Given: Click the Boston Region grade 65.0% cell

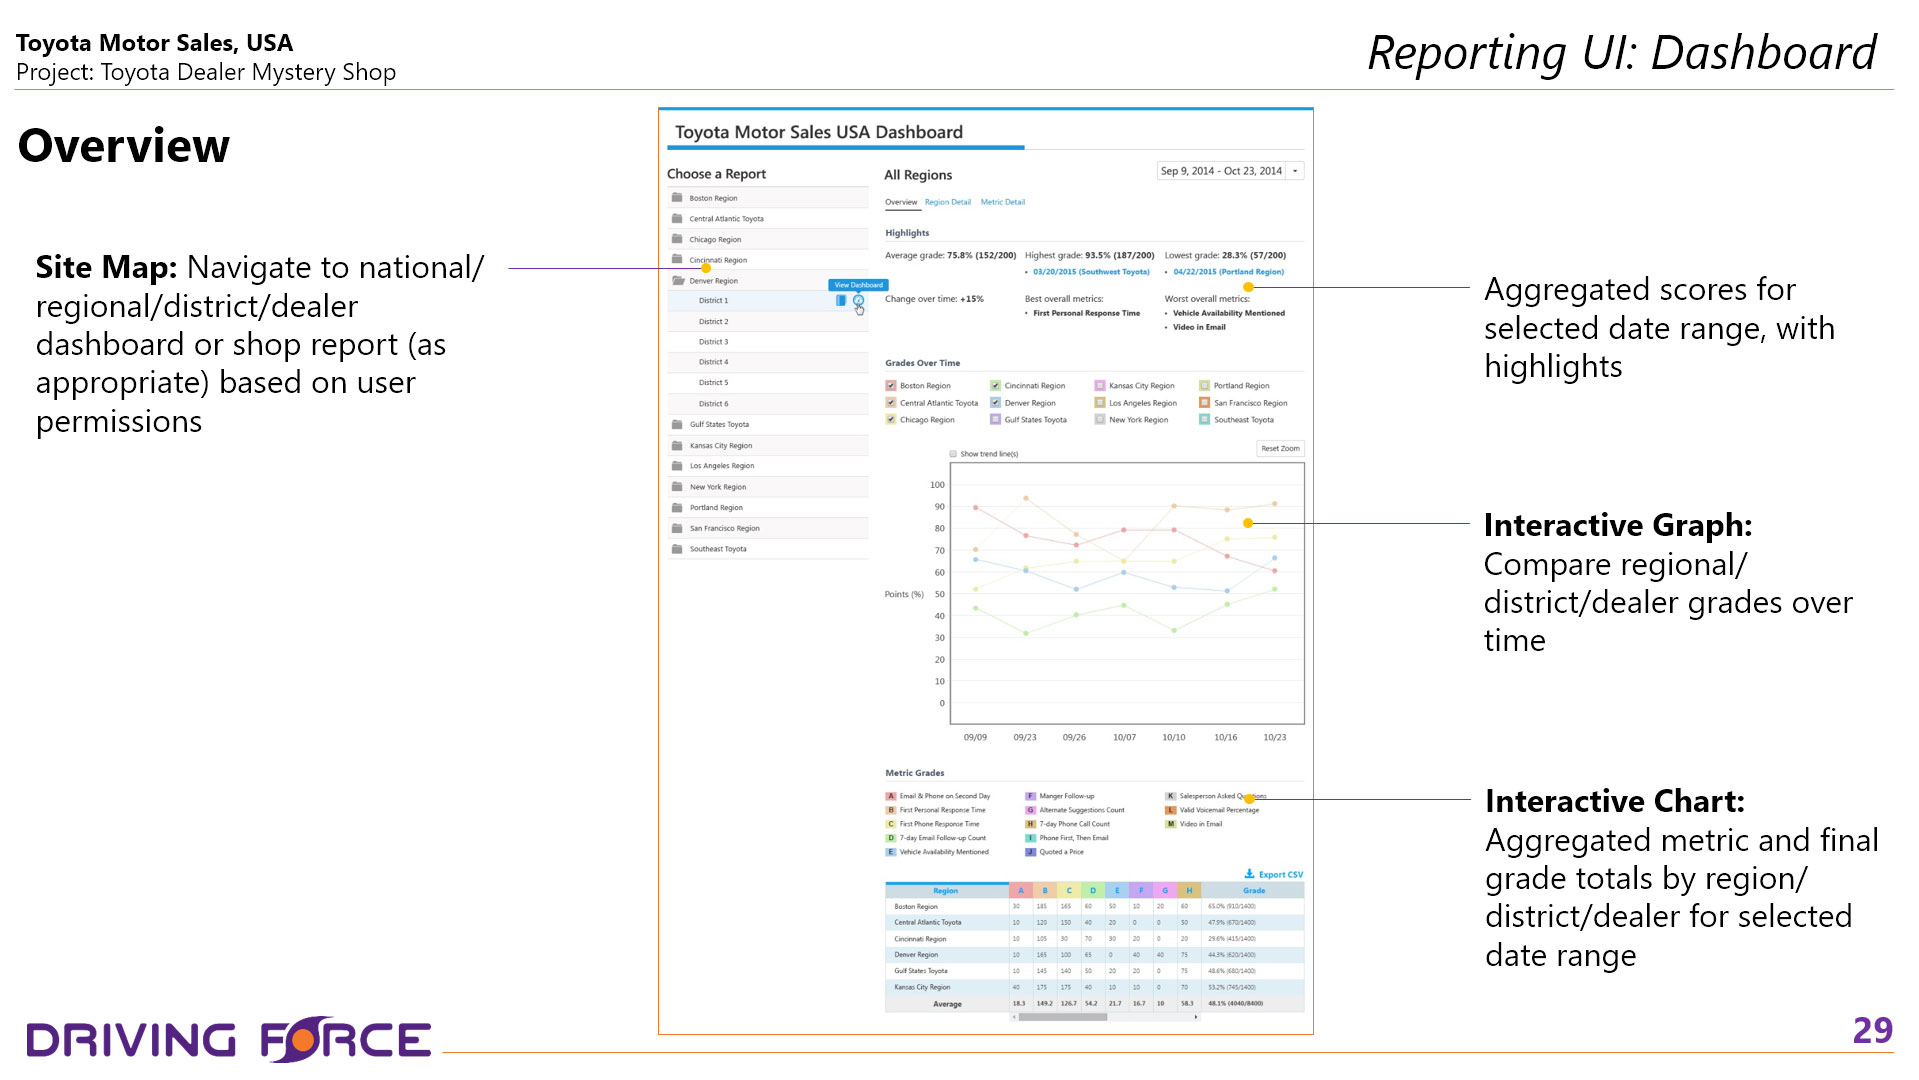Looking at the screenshot, I should (1252, 907).
